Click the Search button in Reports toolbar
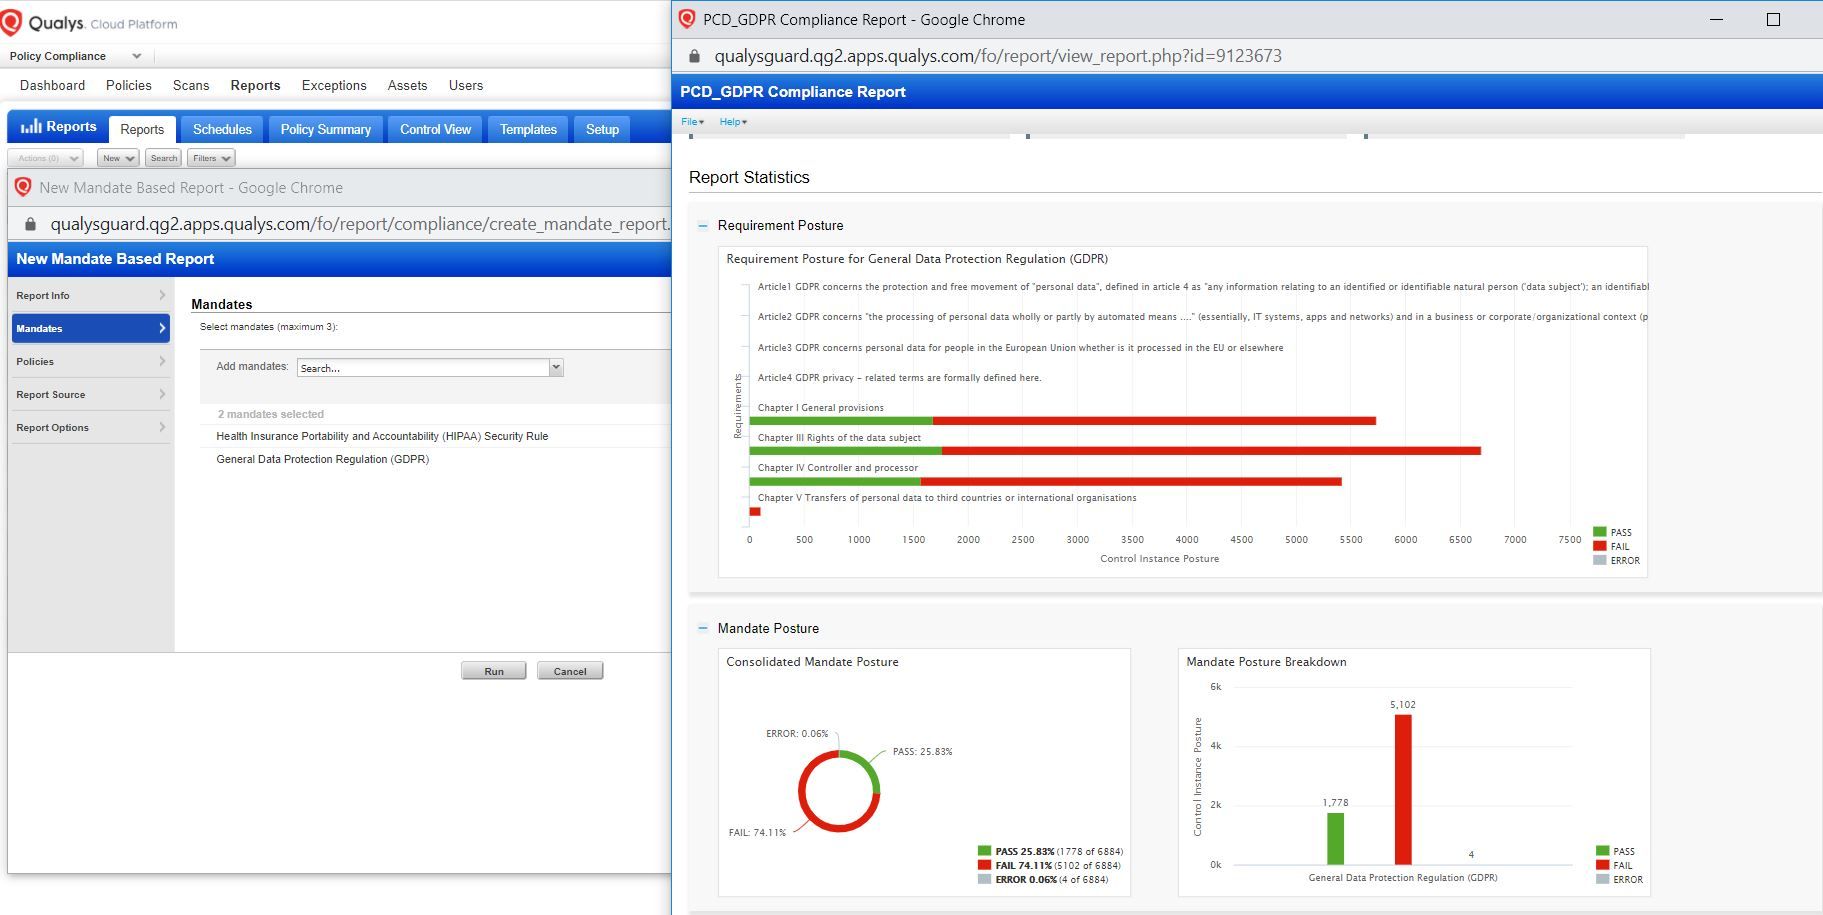This screenshot has width=1823, height=915. (163, 158)
